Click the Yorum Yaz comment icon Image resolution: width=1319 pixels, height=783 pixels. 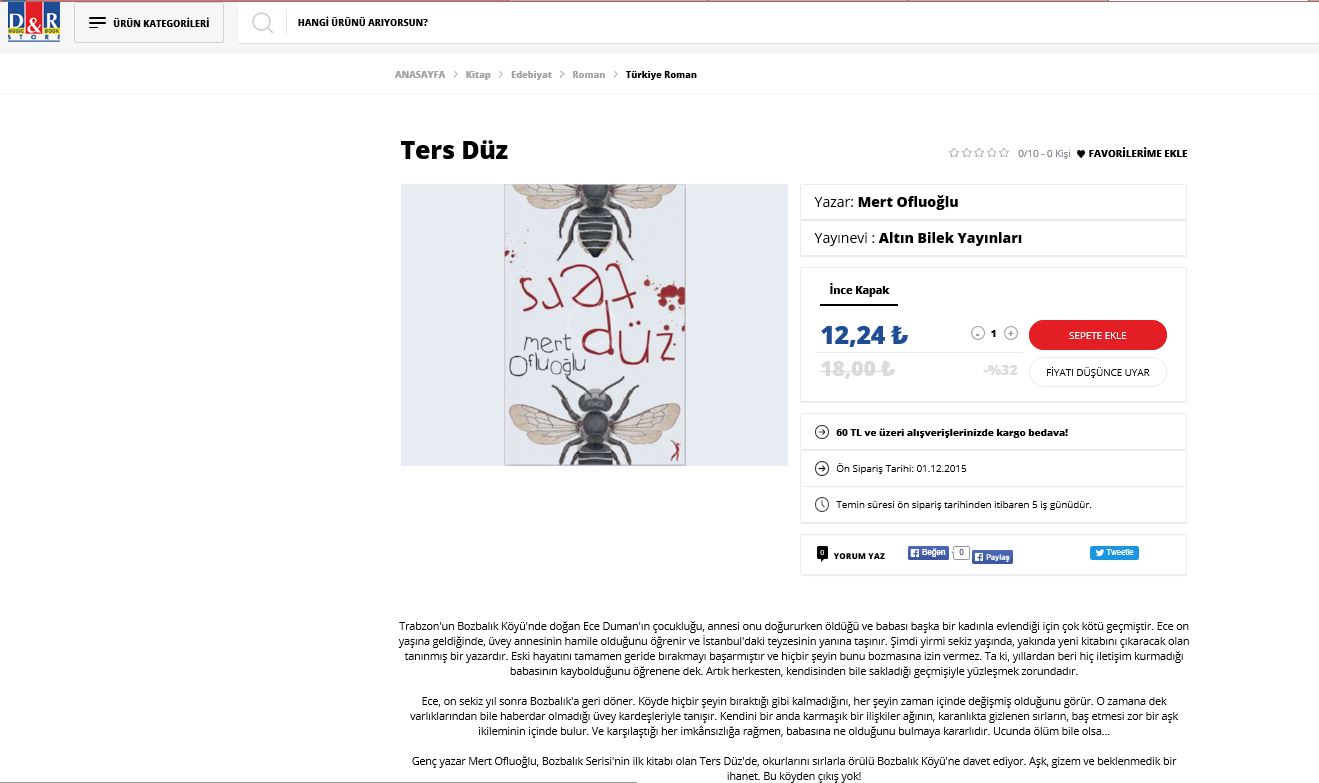click(x=822, y=553)
